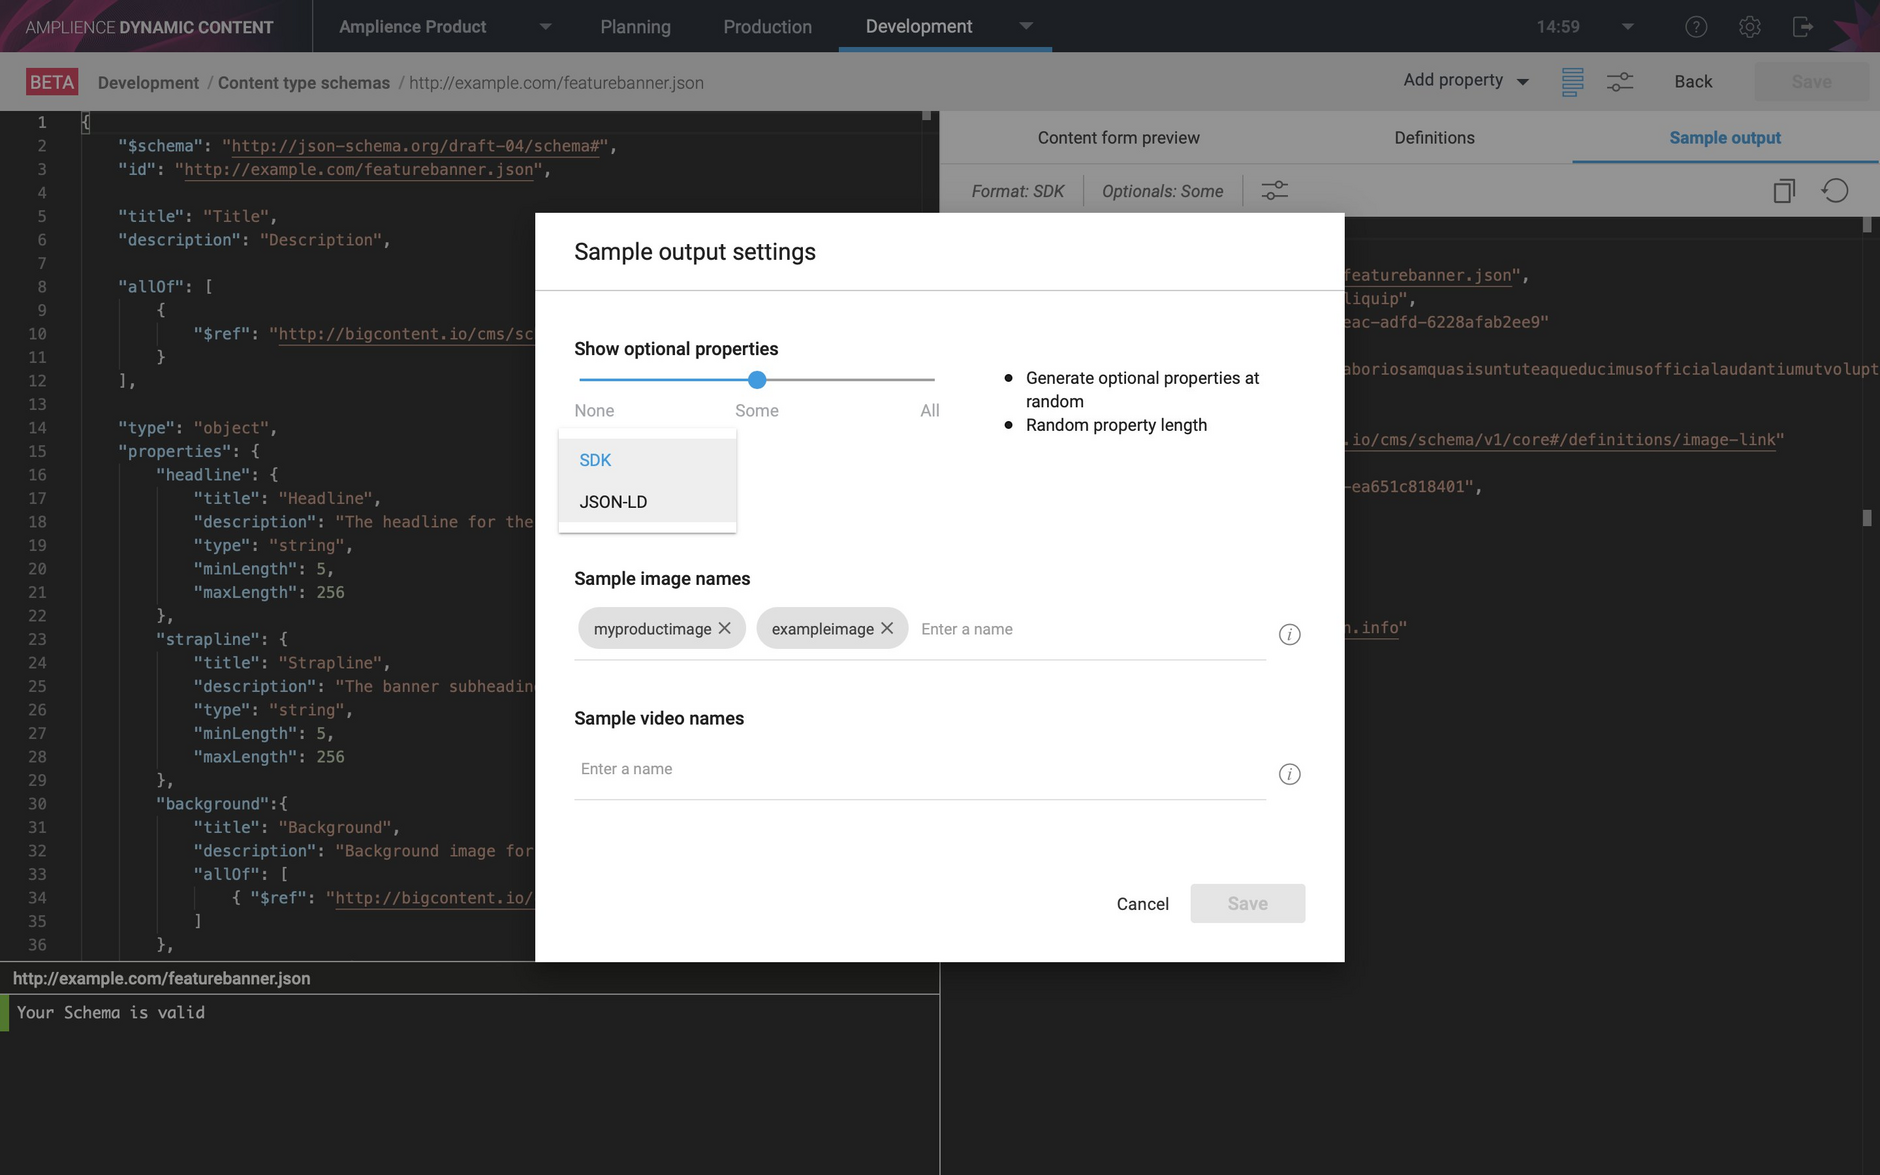
Task: Open sample output settings sliders icon
Action: tap(1274, 190)
